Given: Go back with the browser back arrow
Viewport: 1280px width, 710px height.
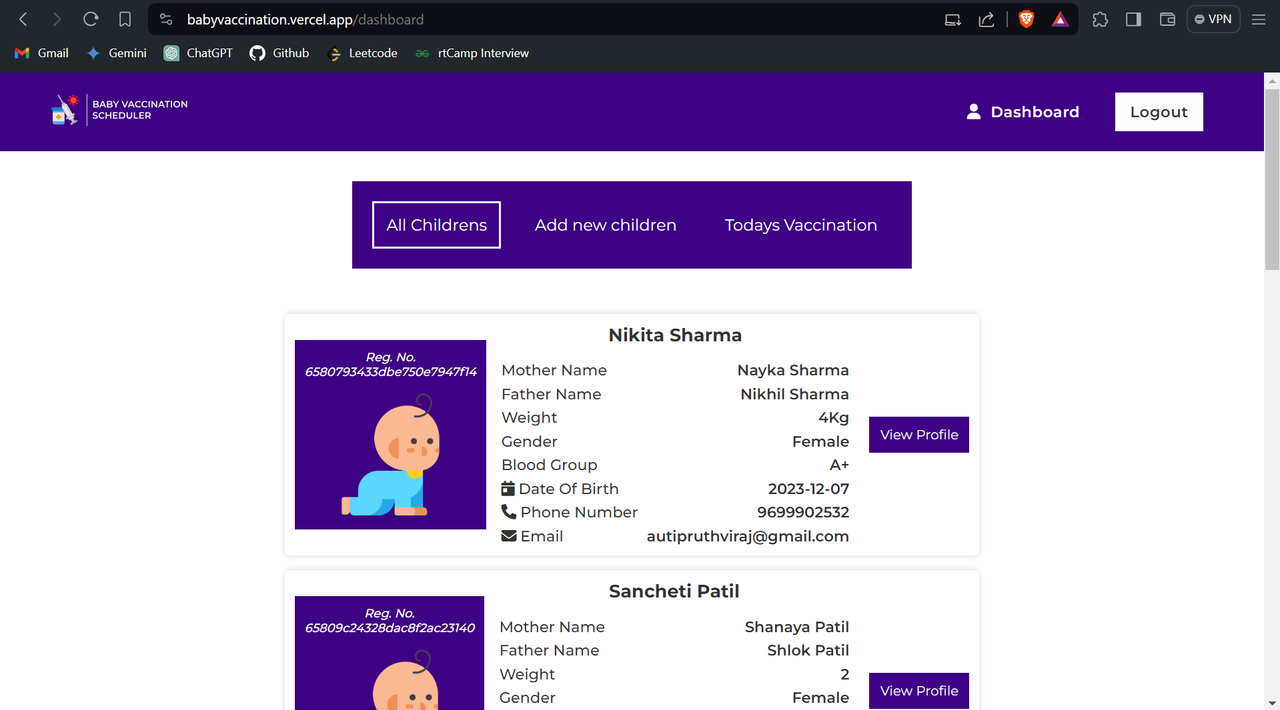Looking at the screenshot, I should [x=24, y=19].
